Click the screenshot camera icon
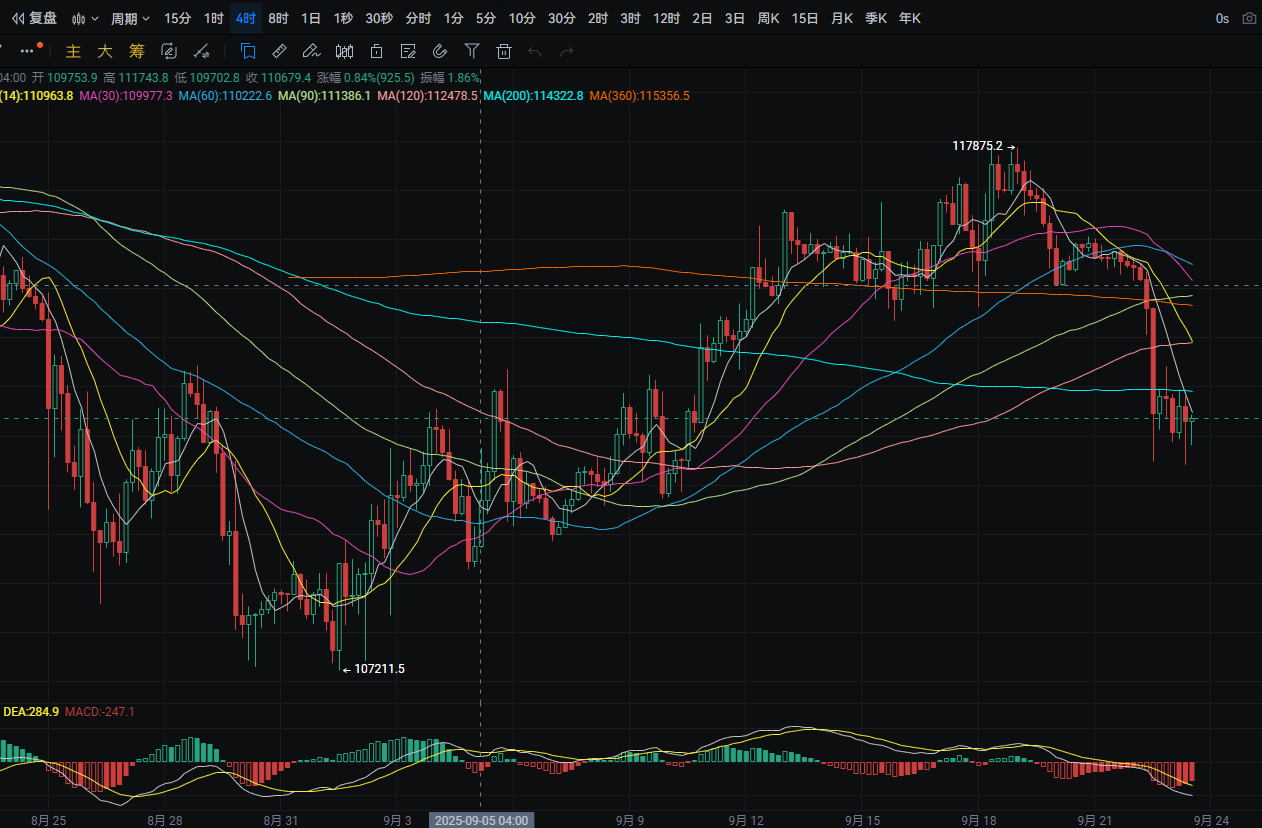This screenshot has height=828, width=1262. click(1249, 18)
